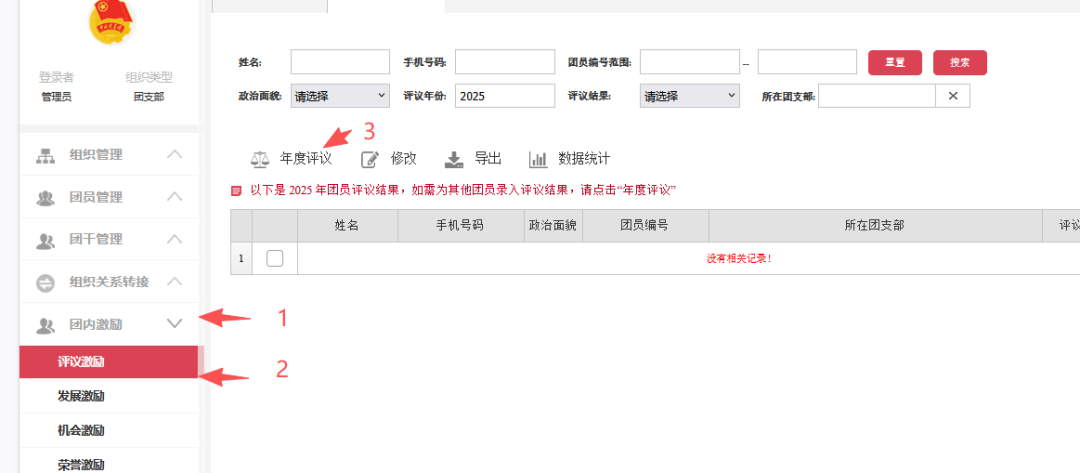Tick the checkbox in row 1
The height and width of the screenshot is (473, 1080).
tap(275, 258)
